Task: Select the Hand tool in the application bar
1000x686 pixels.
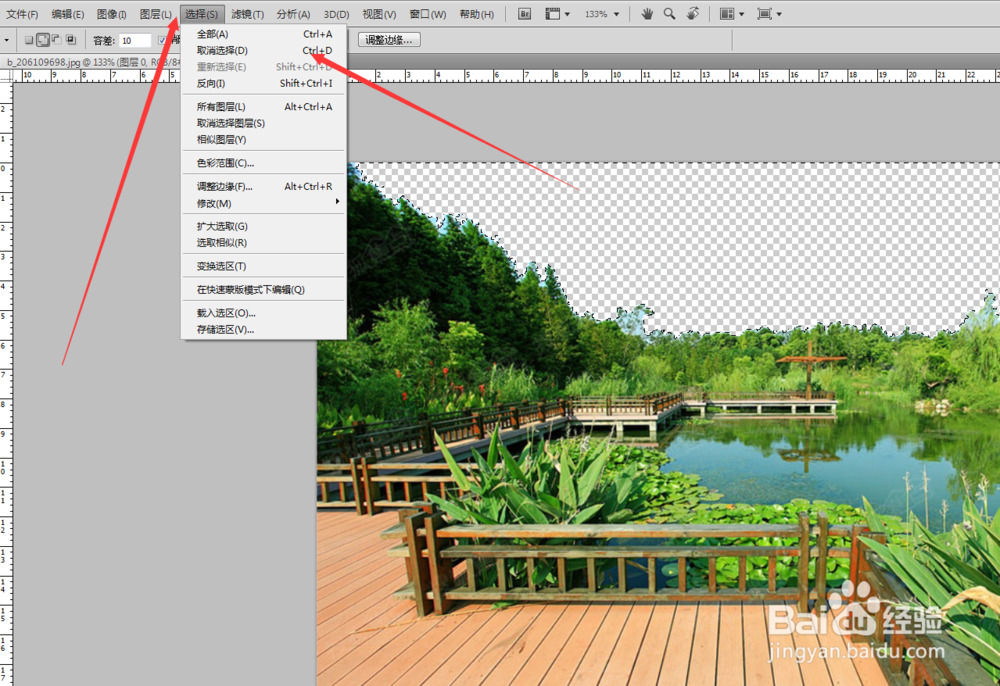Action: pyautogui.click(x=646, y=15)
